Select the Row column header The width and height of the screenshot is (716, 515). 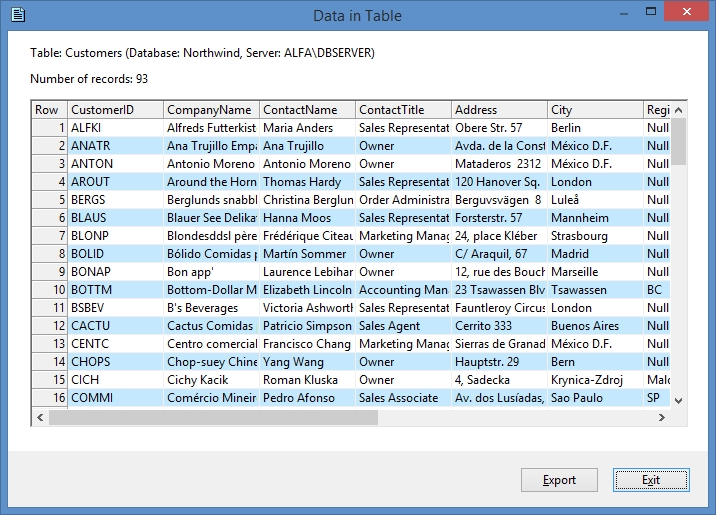click(49, 110)
